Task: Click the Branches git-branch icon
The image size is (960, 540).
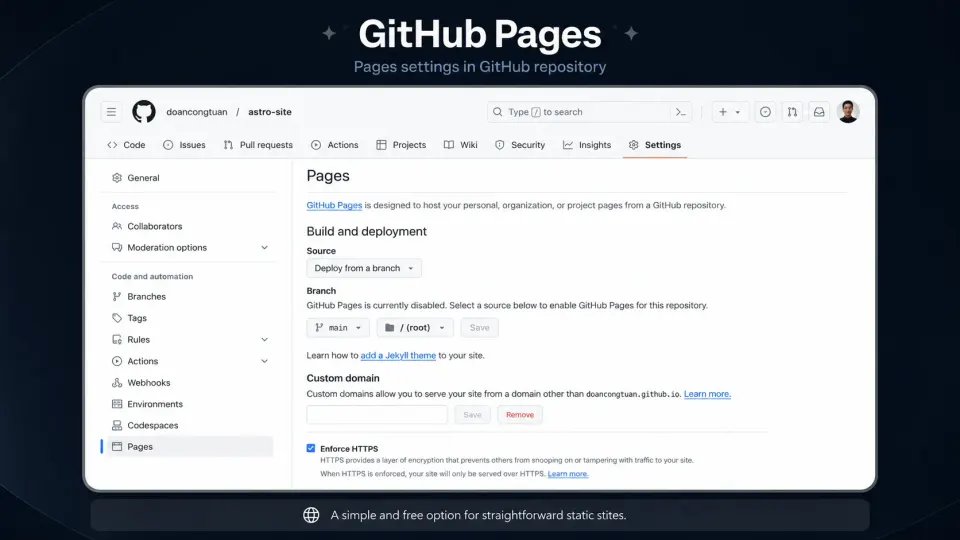Action: point(117,296)
